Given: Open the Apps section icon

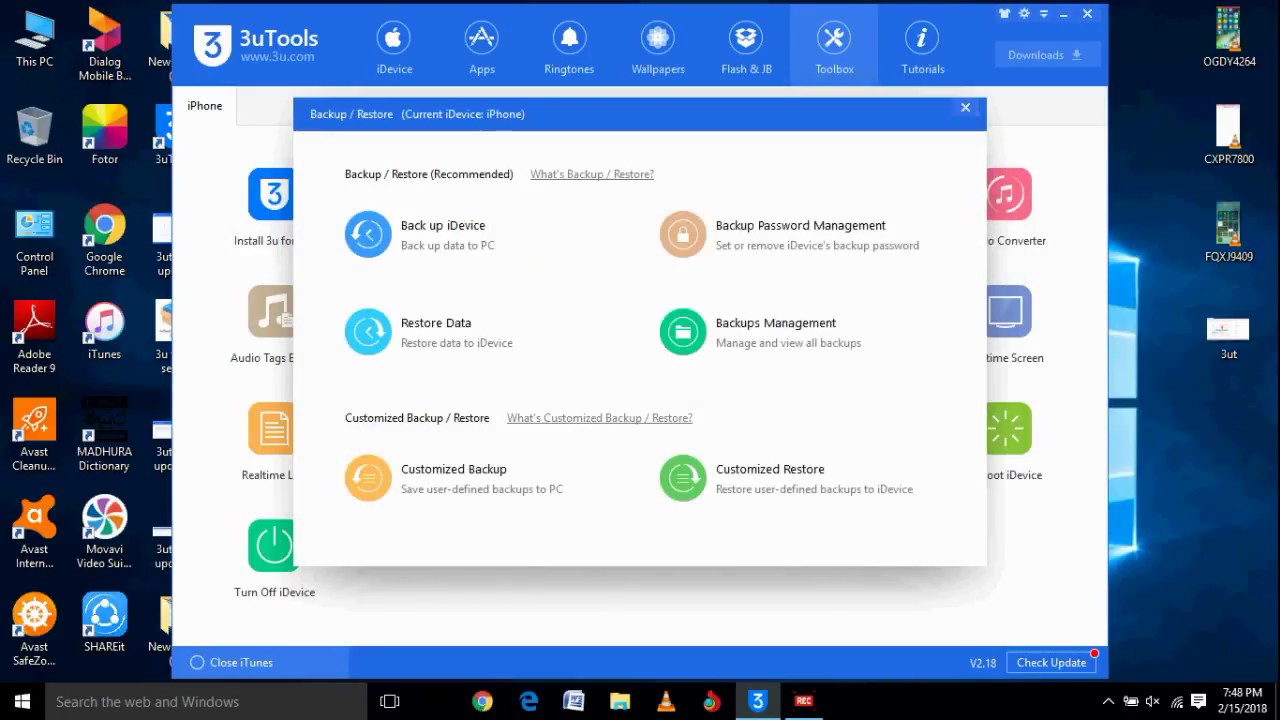Looking at the screenshot, I should (482, 39).
